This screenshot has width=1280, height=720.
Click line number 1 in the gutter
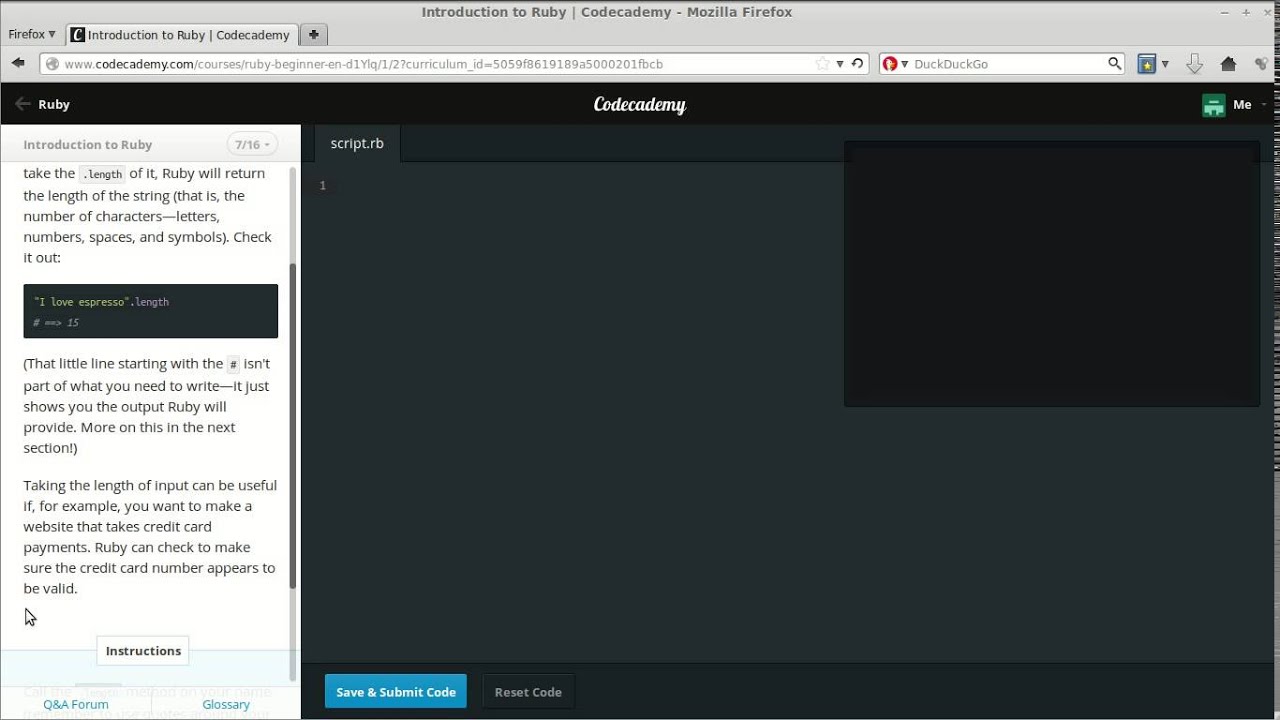(x=323, y=185)
